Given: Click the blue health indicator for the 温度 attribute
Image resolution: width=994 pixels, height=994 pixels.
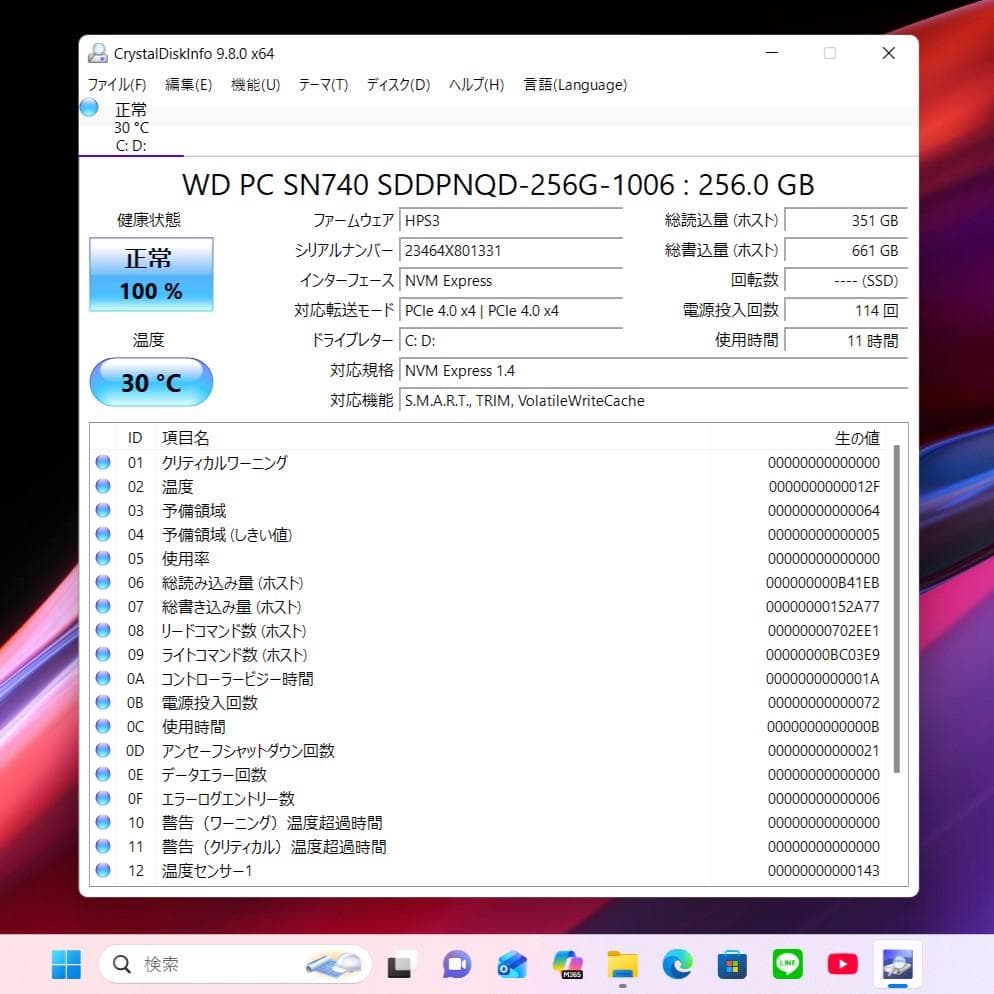Looking at the screenshot, I should [x=103, y=486].
